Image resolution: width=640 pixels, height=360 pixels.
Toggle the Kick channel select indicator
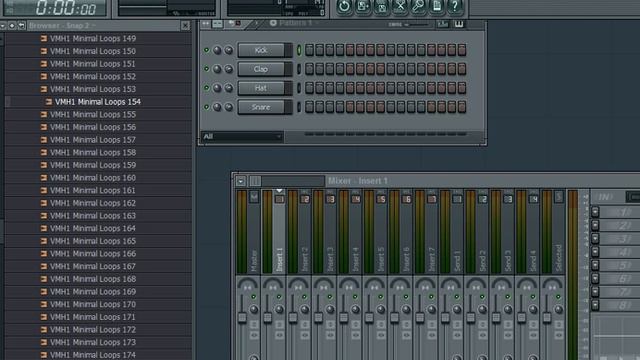pyautogui.click(x=299, y=50)
